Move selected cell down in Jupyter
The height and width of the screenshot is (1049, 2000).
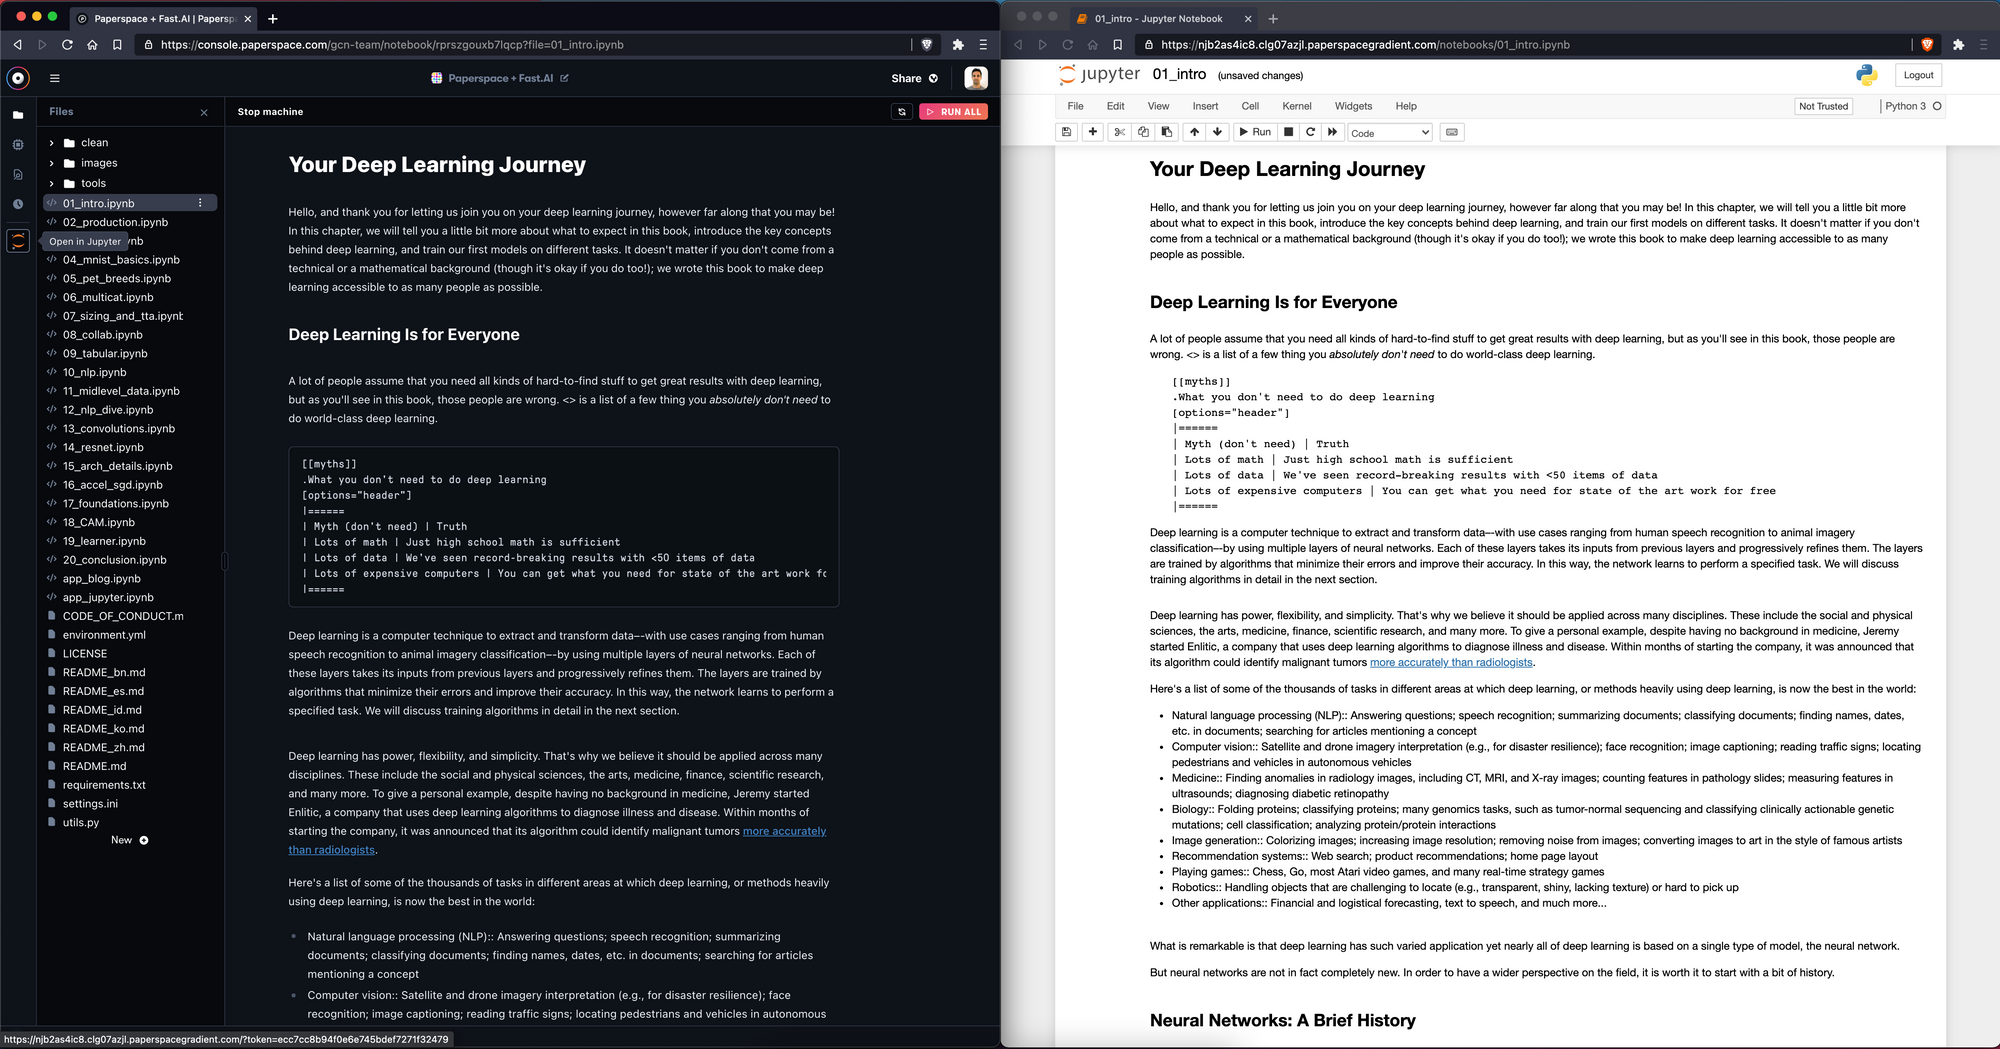point(1217,132)
